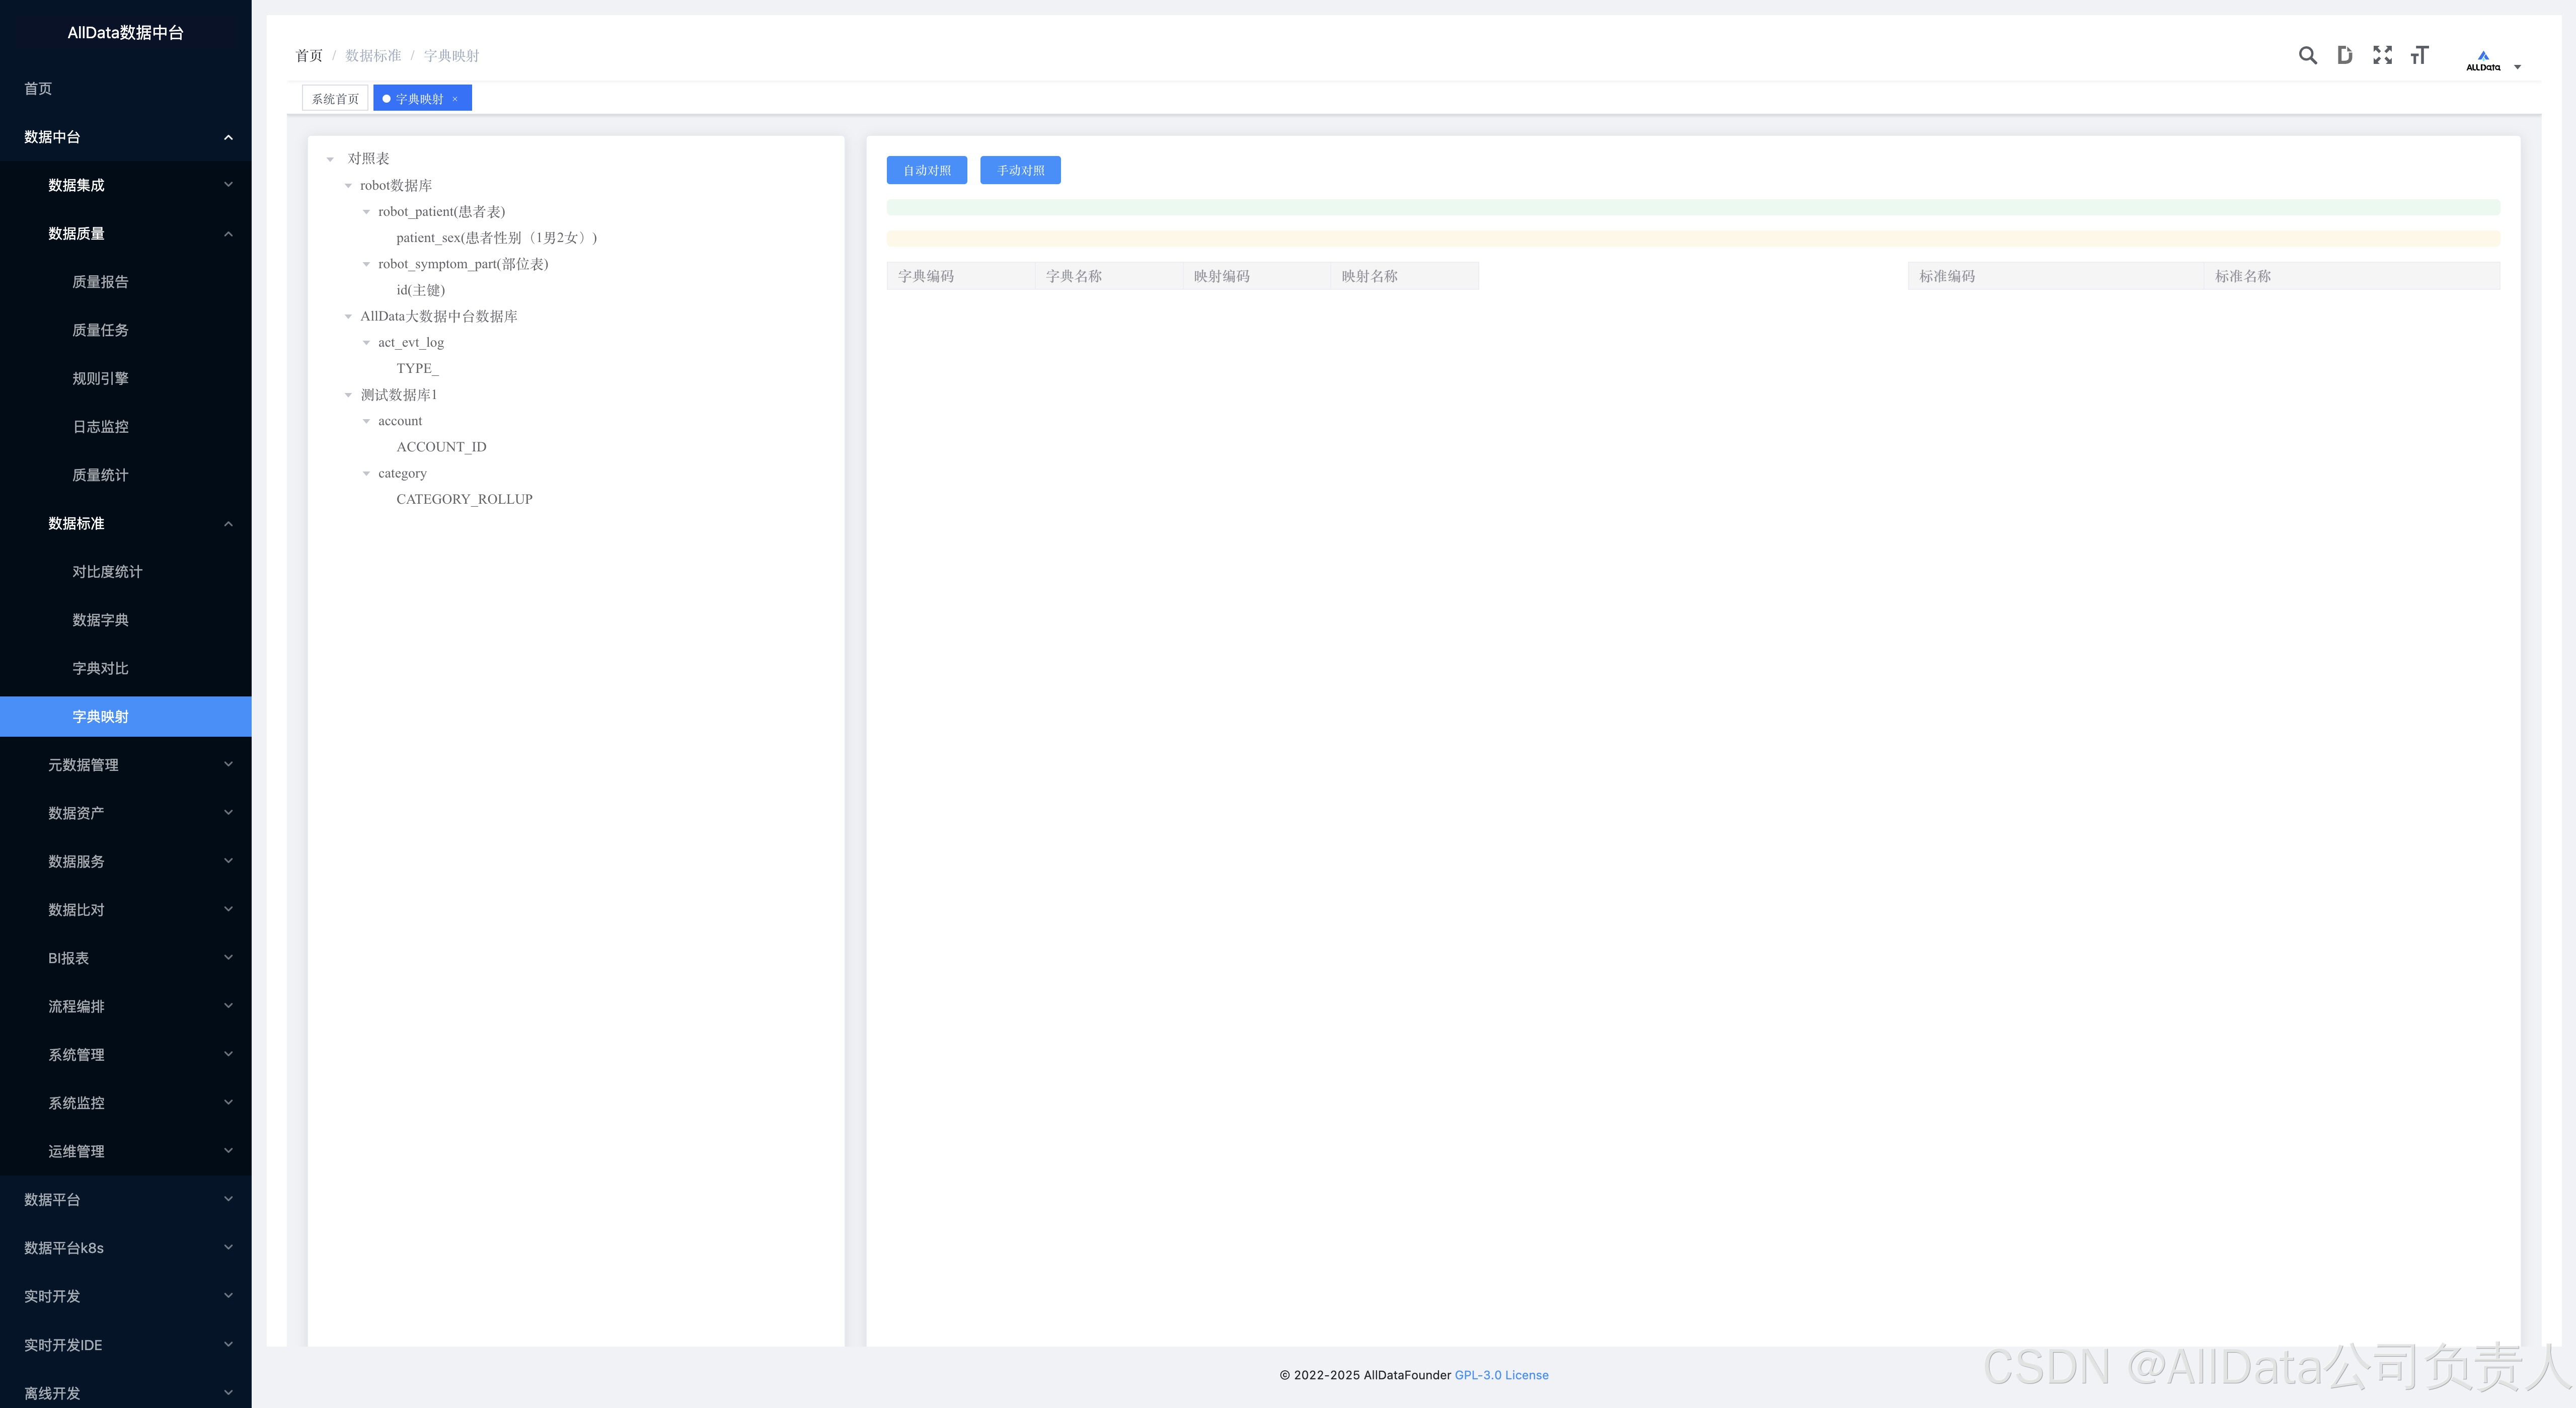Image resolution: width=2576 pixels, height=1408 pixels.
Task: Open font size settings icon
Action: coord(2419,55)
